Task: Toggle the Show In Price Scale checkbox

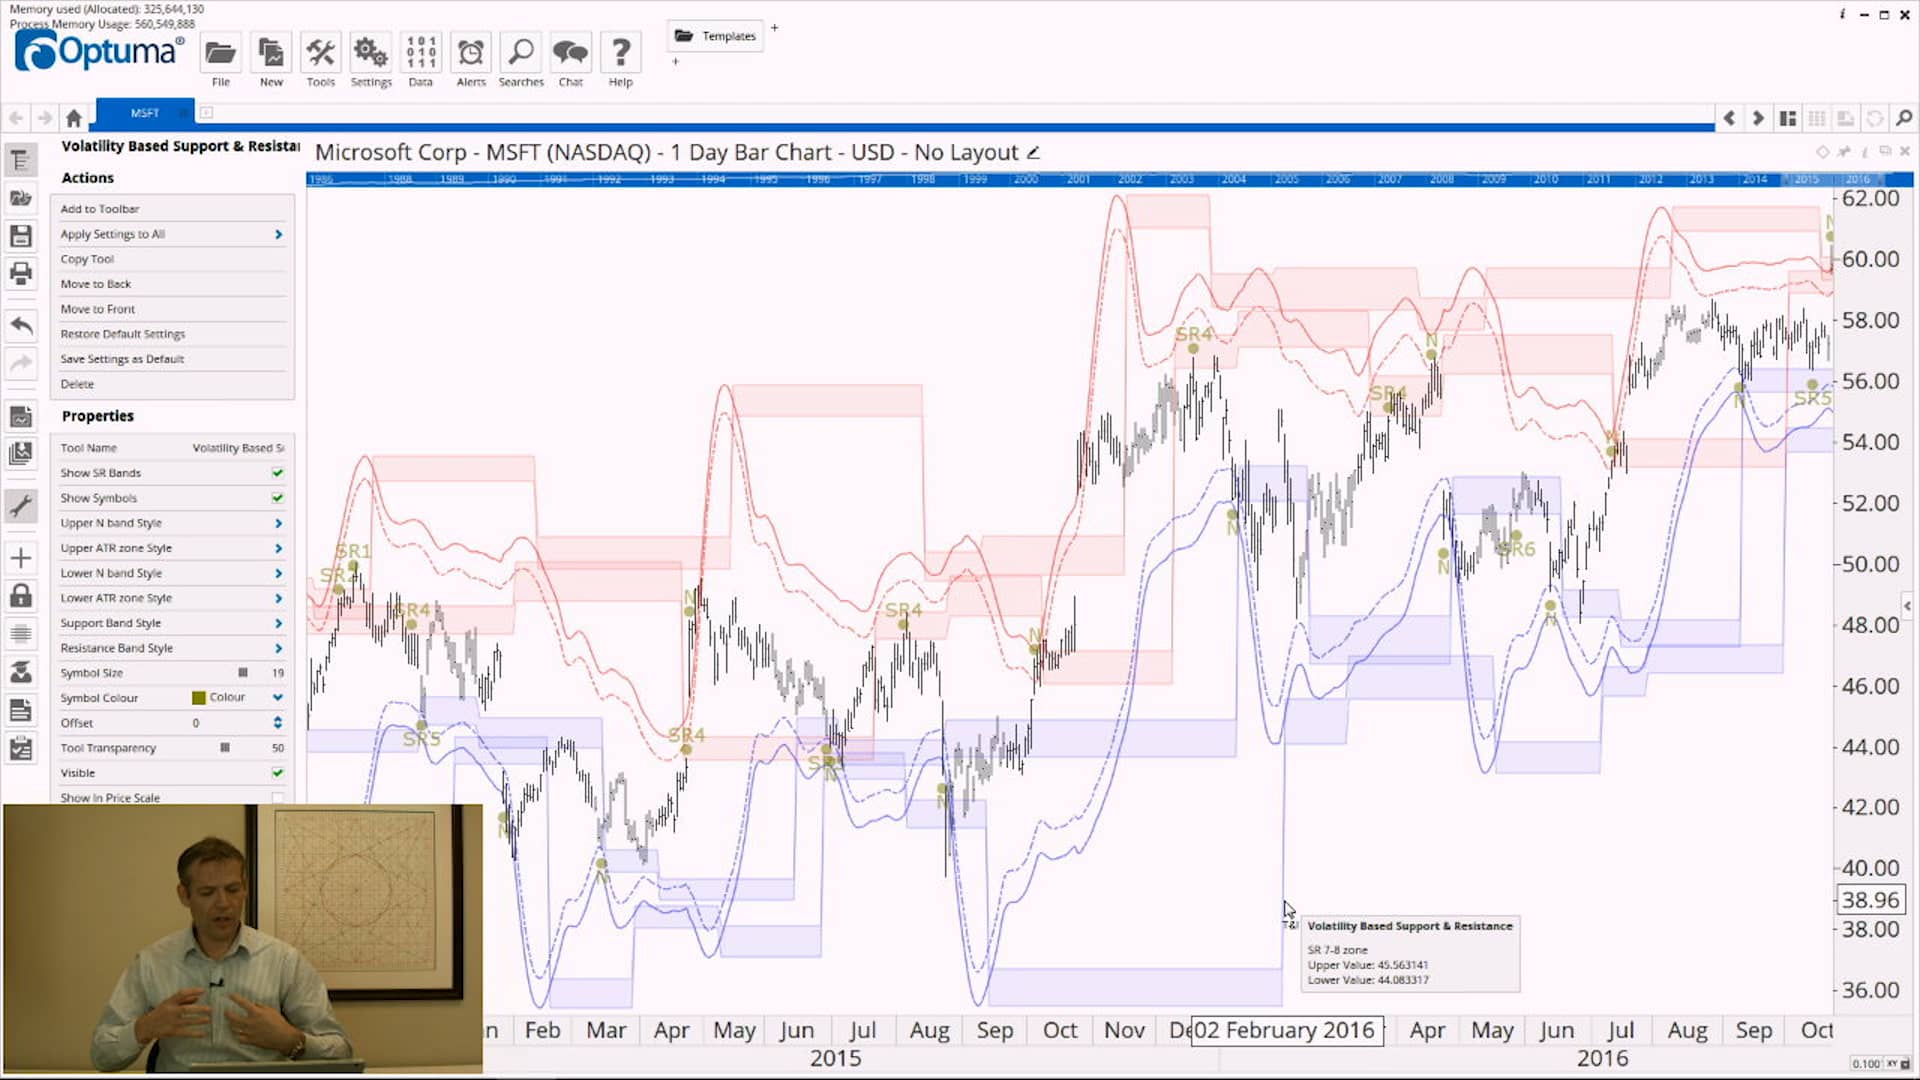Action: [278, 798]
